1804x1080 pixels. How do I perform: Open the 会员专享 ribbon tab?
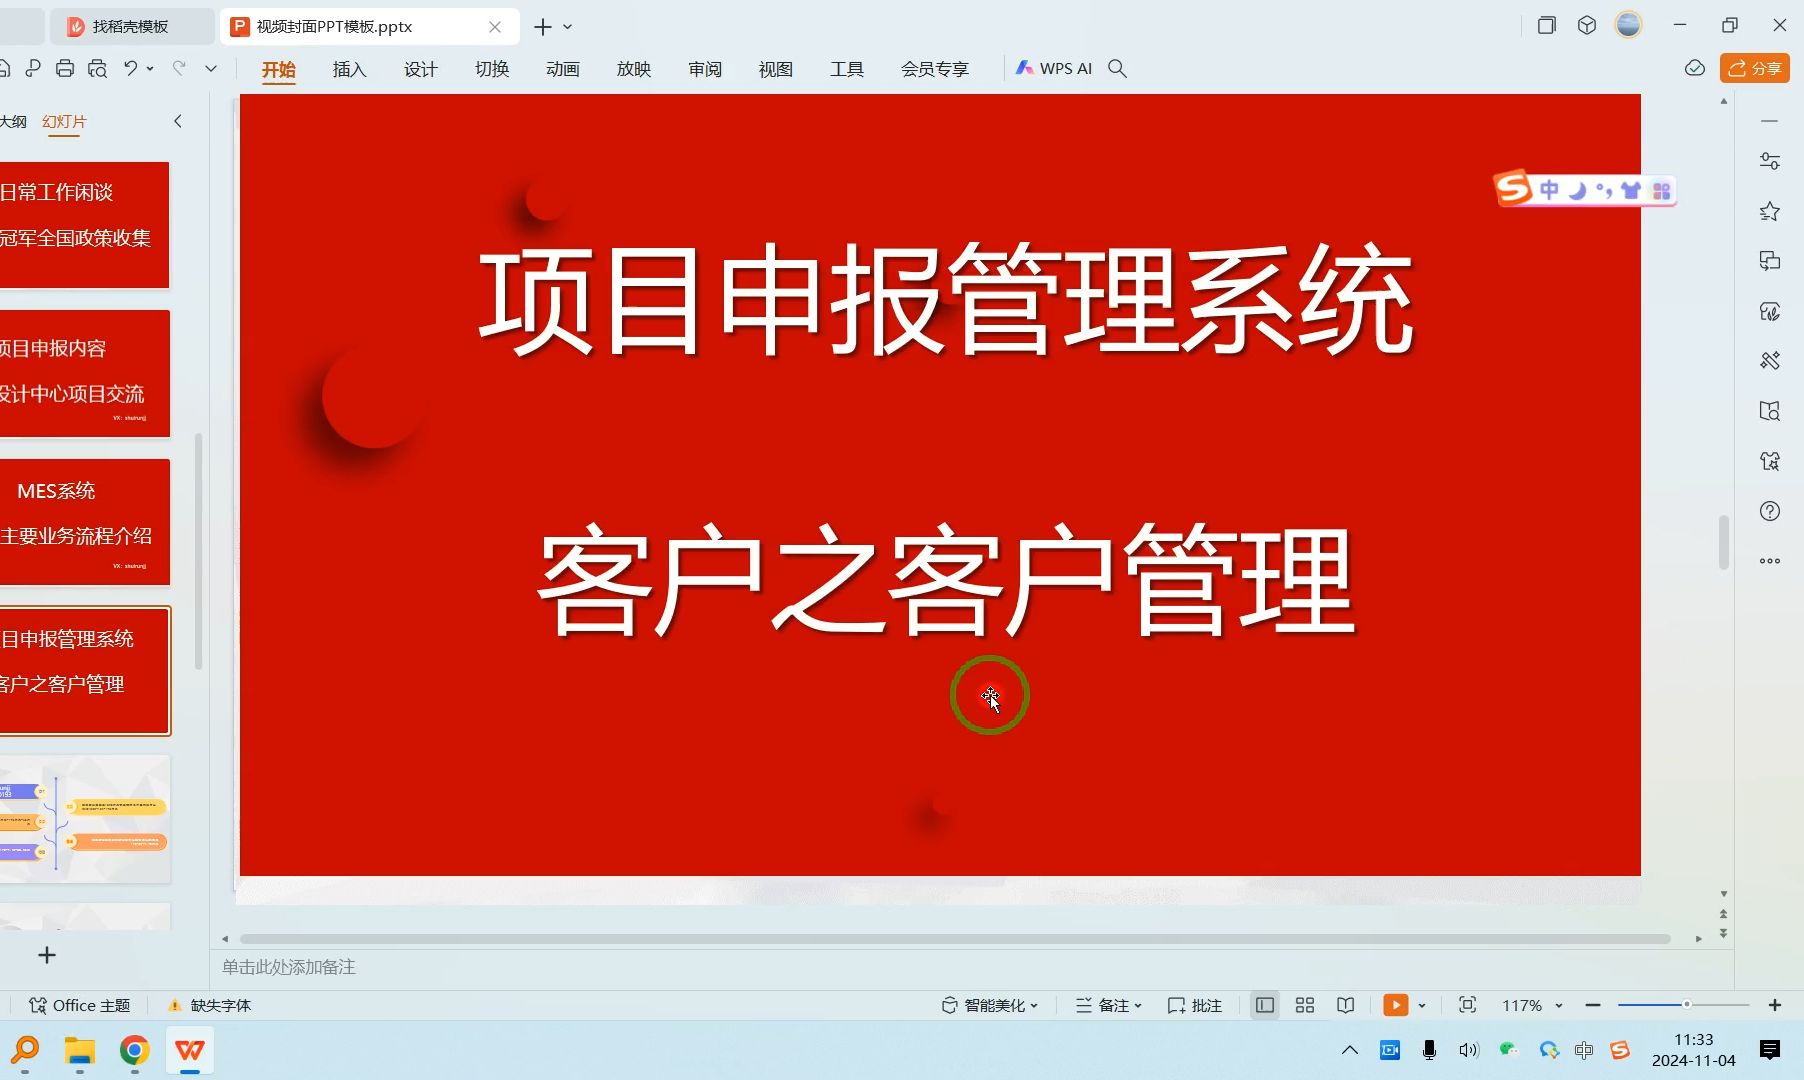point(935,69)
